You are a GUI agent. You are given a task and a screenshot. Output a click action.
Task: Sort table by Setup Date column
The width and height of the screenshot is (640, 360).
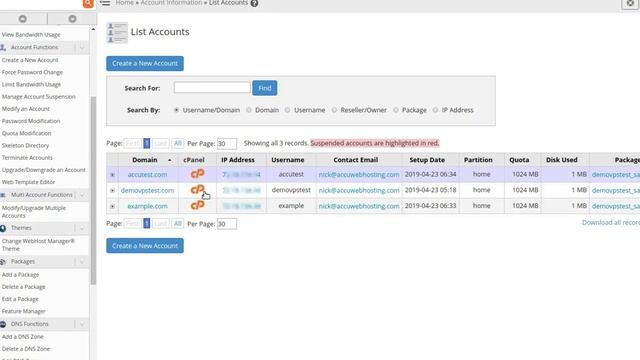click(x=427, y=160)
